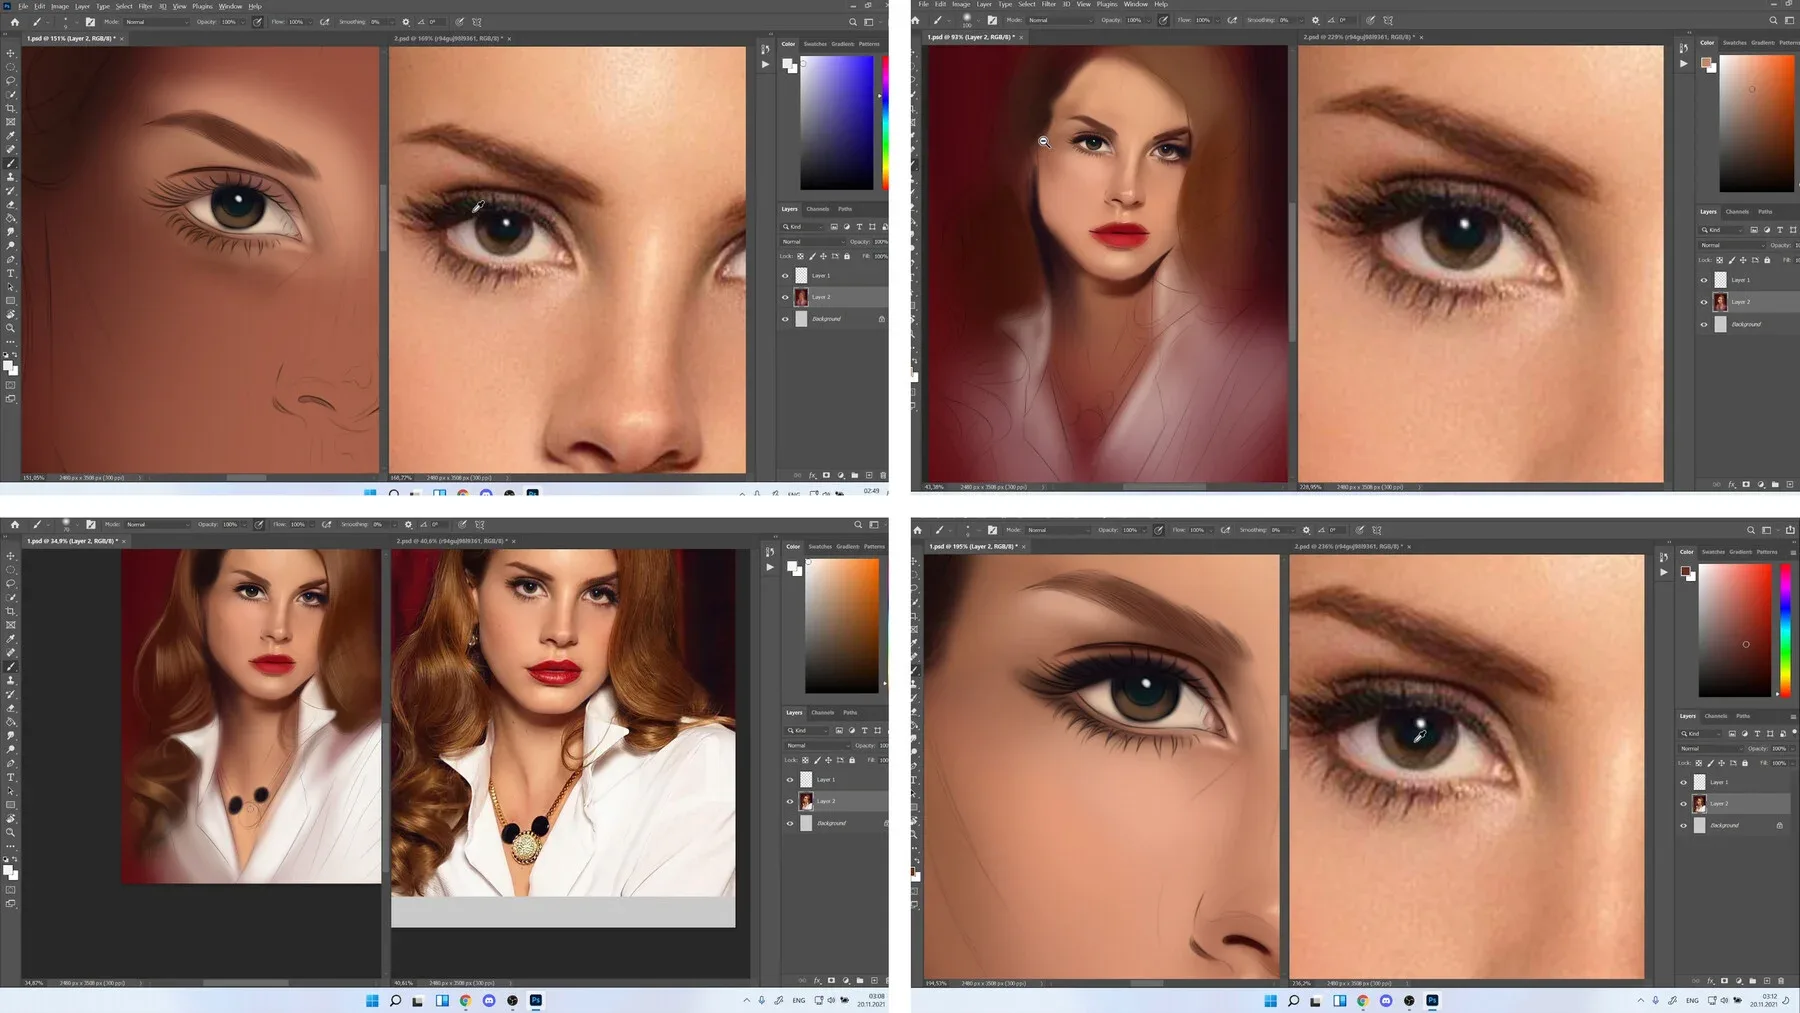This screenshot has width=1800, height=1013.
Task: Create a new group folder in the 34.9% window
Action: point(859,980)
